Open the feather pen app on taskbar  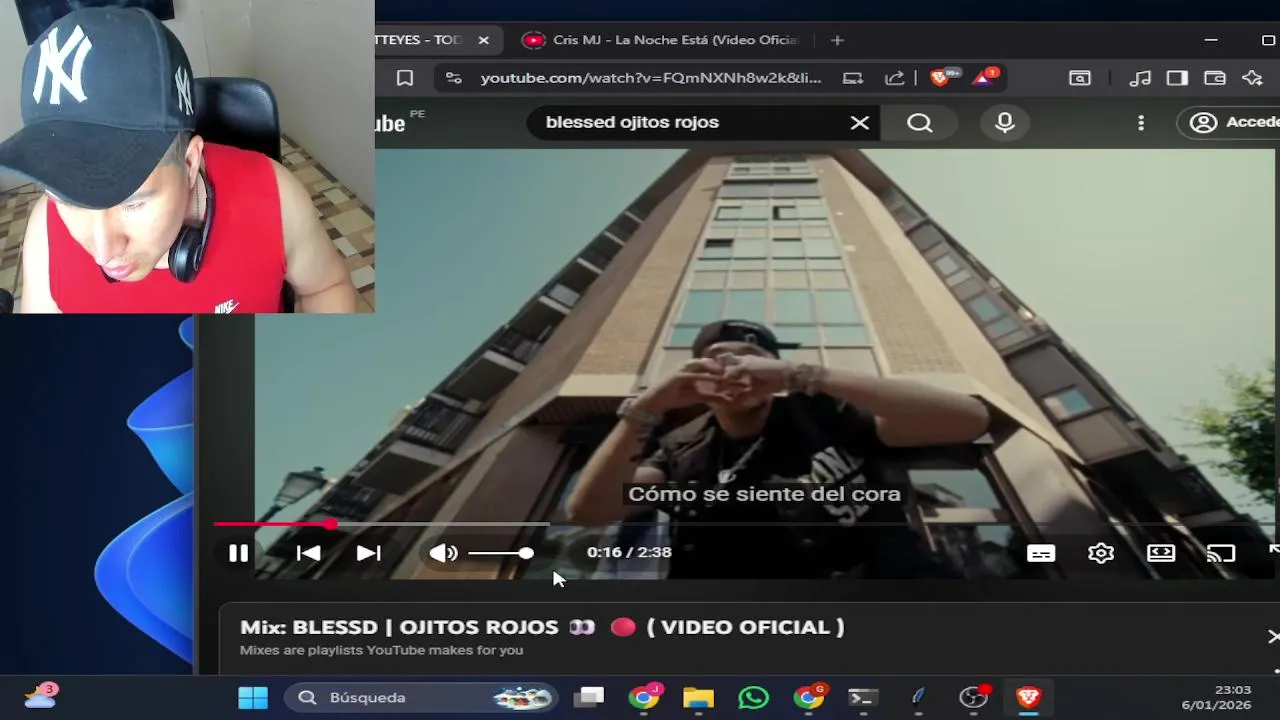pos(918,697)
